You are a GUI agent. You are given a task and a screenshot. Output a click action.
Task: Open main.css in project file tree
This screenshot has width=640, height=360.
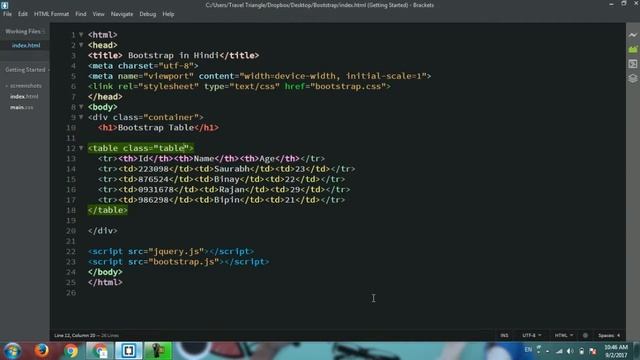click(22, 107)
